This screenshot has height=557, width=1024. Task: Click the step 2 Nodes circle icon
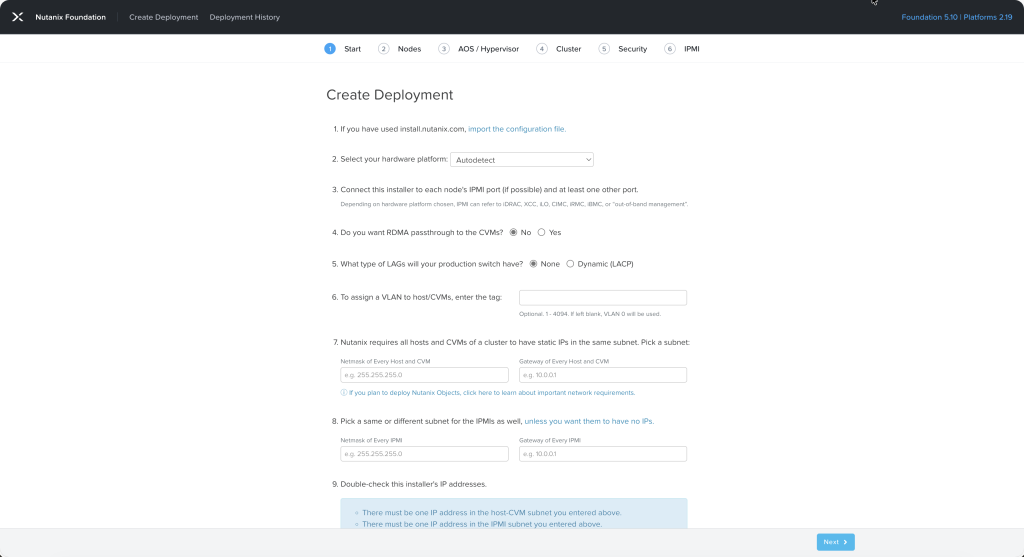tap(383, 49)
